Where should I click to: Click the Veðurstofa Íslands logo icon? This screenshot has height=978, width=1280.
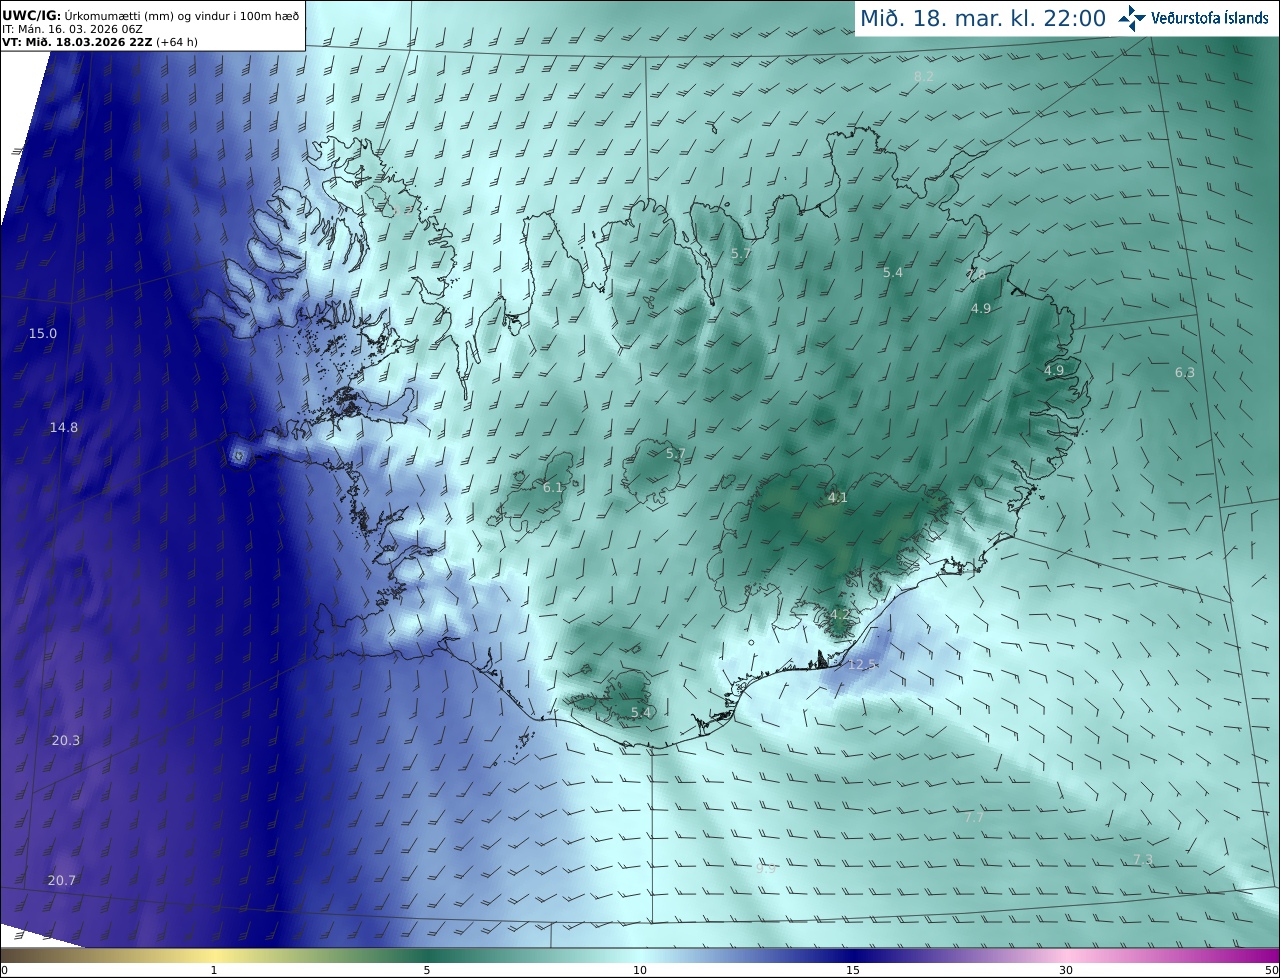pos(1132,18)
